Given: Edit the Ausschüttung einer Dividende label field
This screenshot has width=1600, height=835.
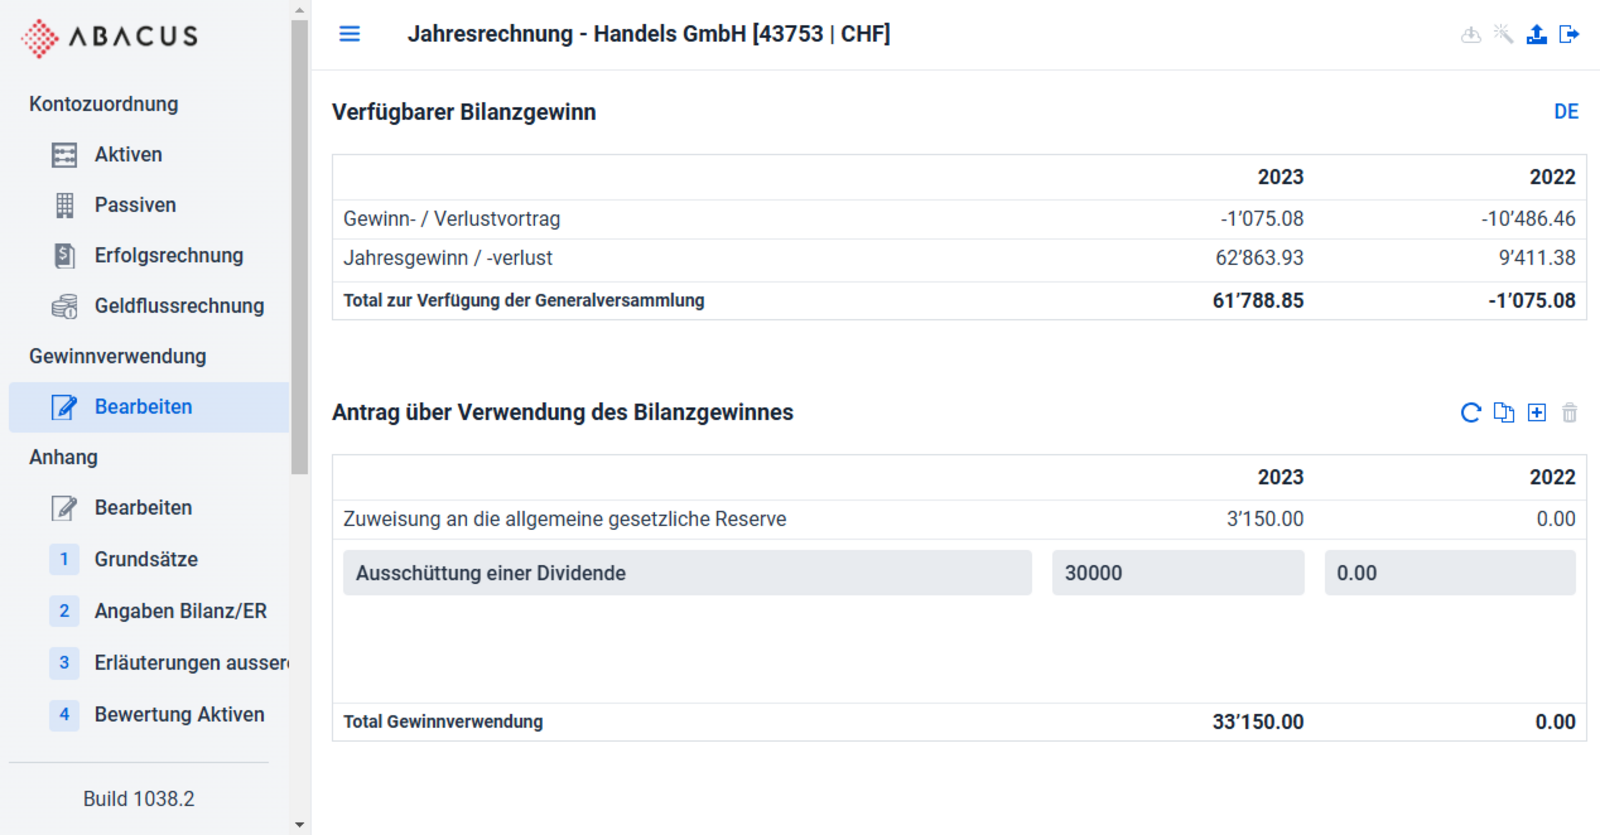Looking at the screenshot, I should pyautogui.click(x=687, y=573).
